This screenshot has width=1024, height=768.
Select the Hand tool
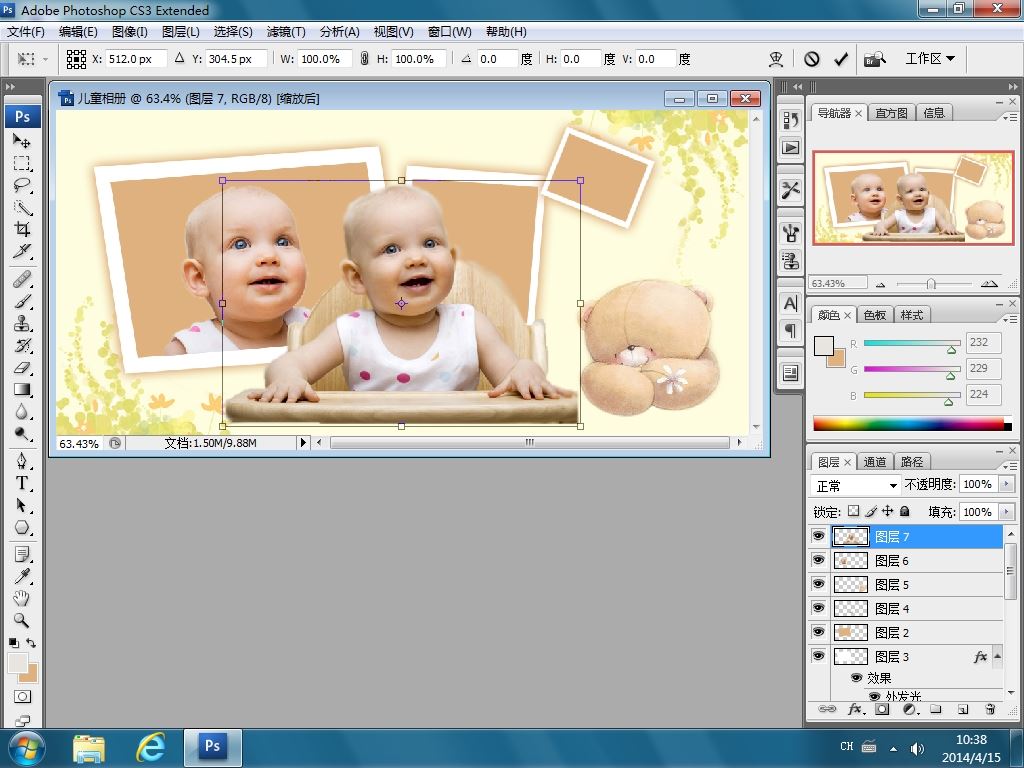tap(22, 598)
